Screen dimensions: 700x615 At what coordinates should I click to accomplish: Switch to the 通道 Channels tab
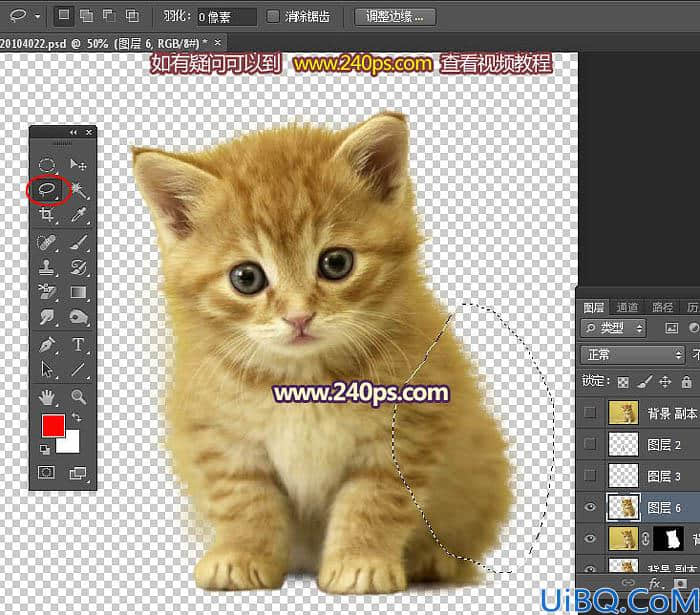[627, 307]
